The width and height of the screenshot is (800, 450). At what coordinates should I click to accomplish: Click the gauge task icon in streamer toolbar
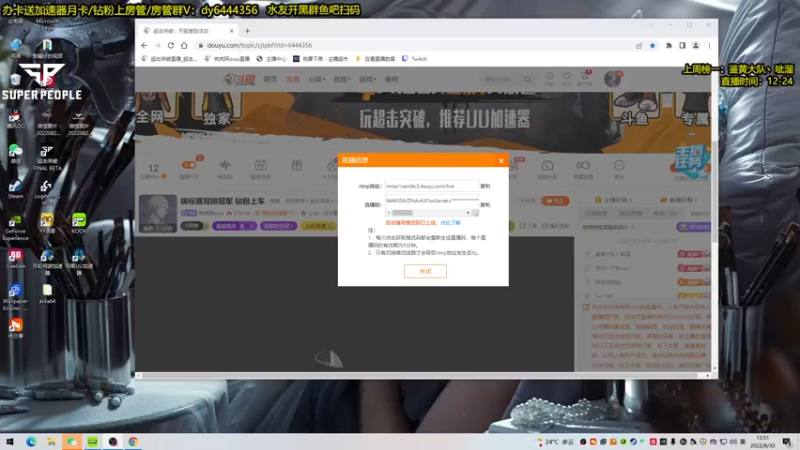click(547, 168)
